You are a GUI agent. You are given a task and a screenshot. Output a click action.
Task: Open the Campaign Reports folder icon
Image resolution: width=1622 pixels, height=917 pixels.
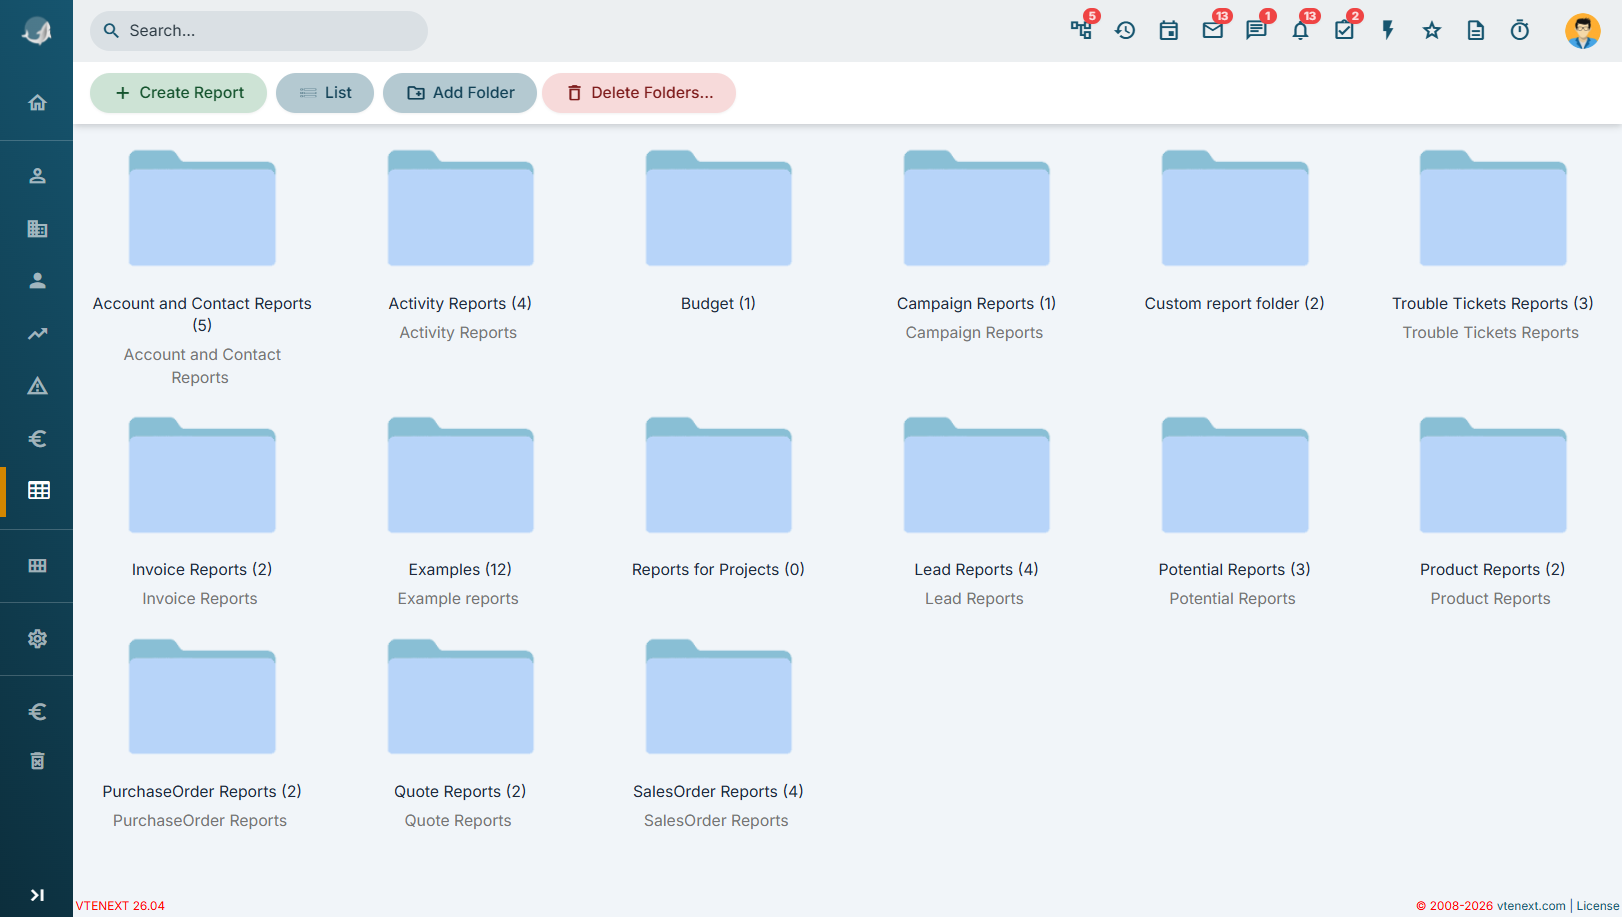pos(976,208)
